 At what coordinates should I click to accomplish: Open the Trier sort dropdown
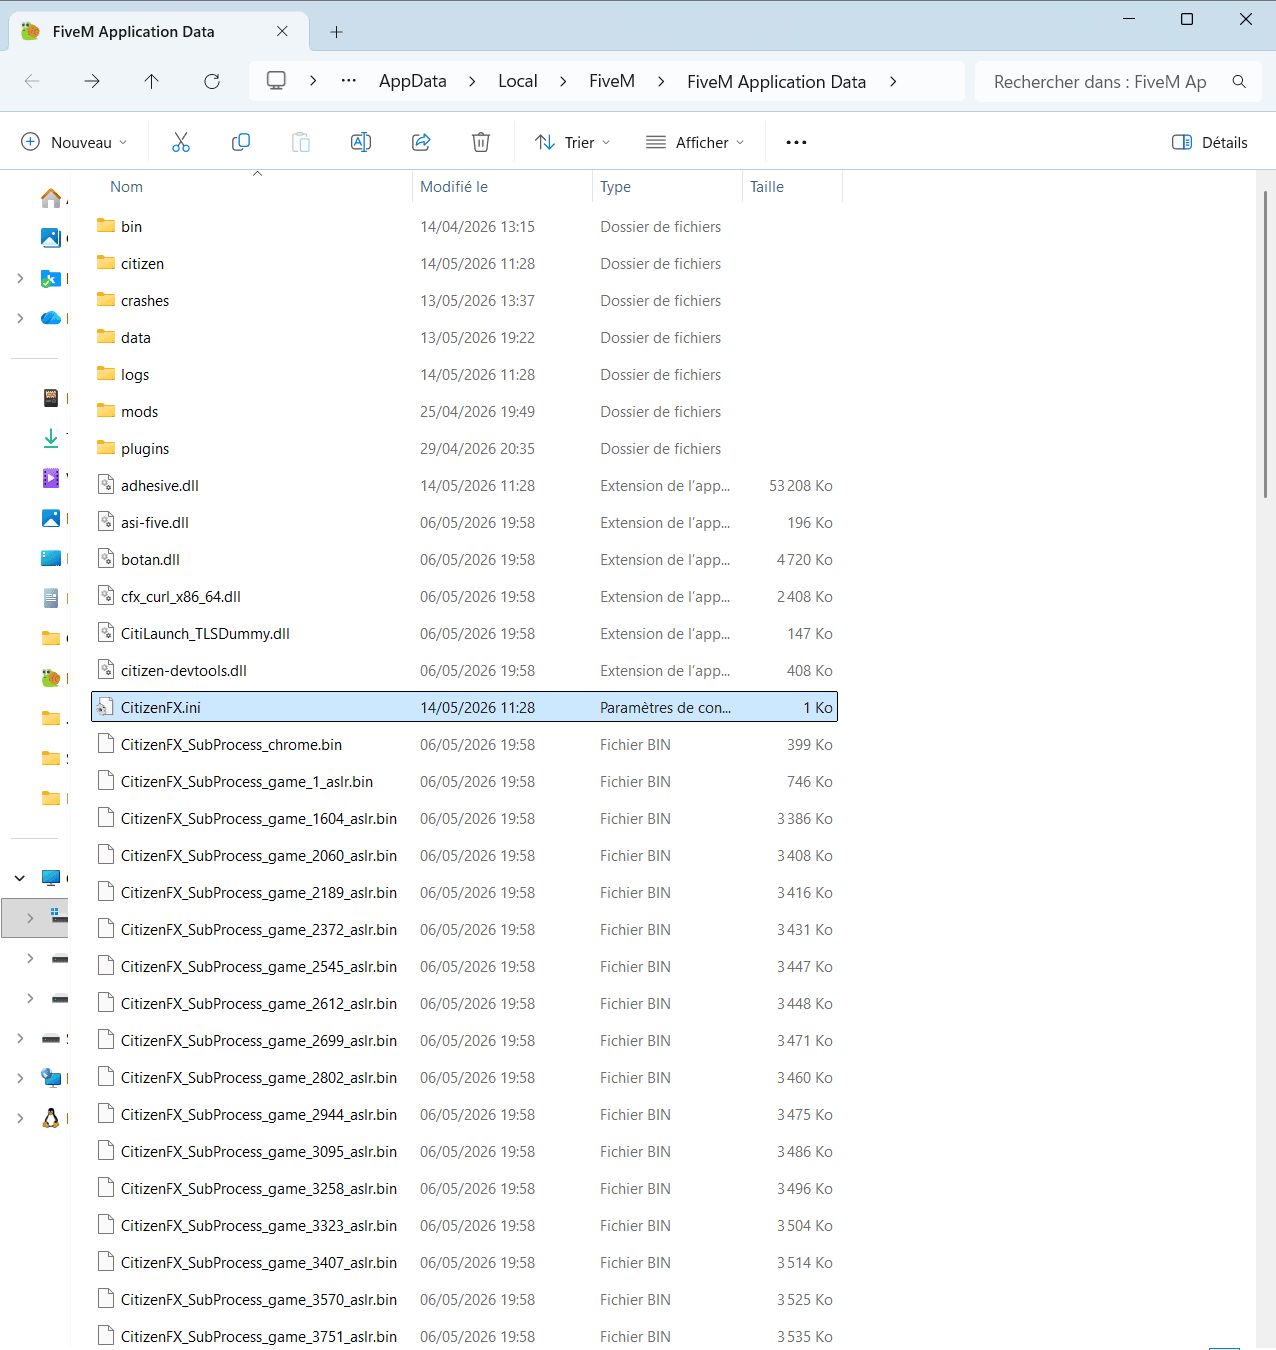(x=573, y=142)
